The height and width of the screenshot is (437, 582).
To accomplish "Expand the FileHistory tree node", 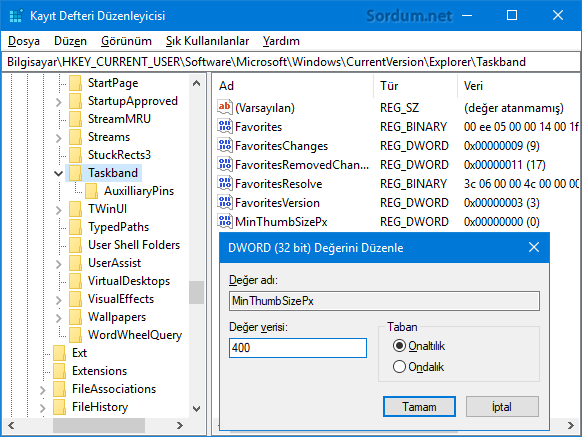I will tap(43, 408).
